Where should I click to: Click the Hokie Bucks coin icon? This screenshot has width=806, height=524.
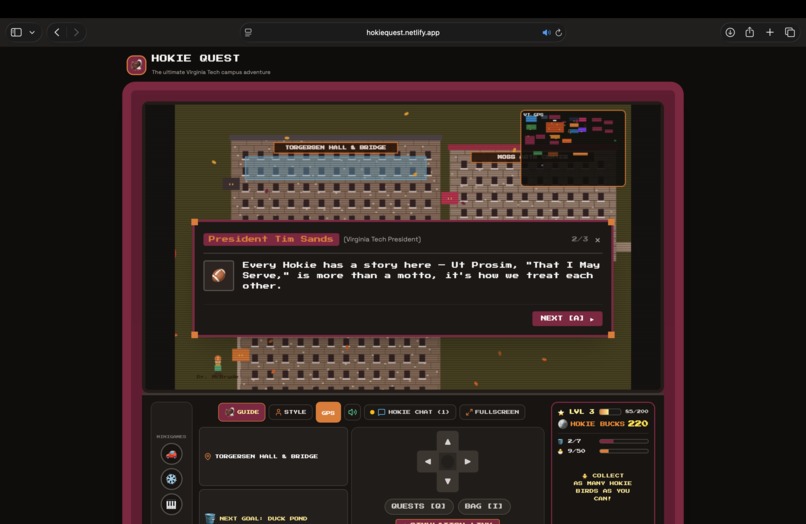562,424
